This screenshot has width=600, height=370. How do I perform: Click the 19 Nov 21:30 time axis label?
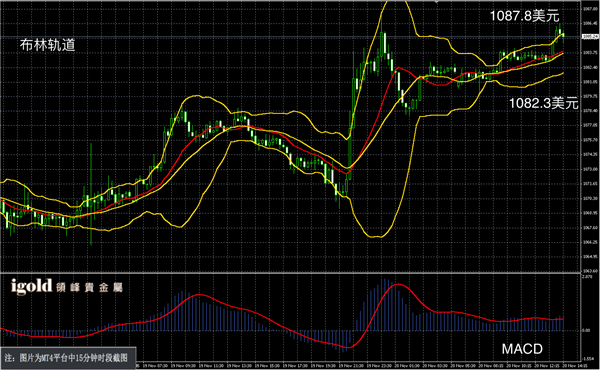click(x=351, y=366)
